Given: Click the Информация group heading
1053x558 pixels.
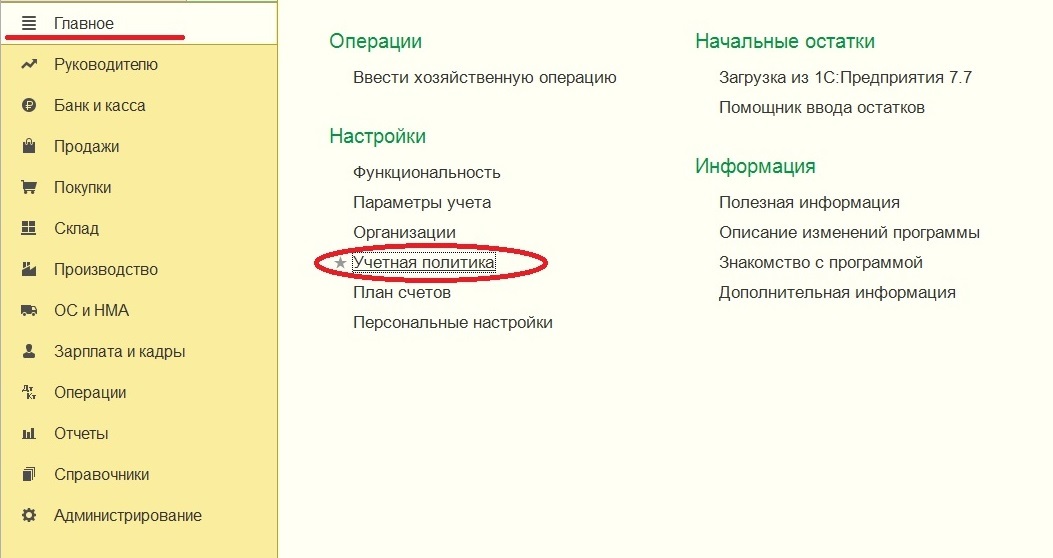Looking at the screenshot, I should pos(756,167).
